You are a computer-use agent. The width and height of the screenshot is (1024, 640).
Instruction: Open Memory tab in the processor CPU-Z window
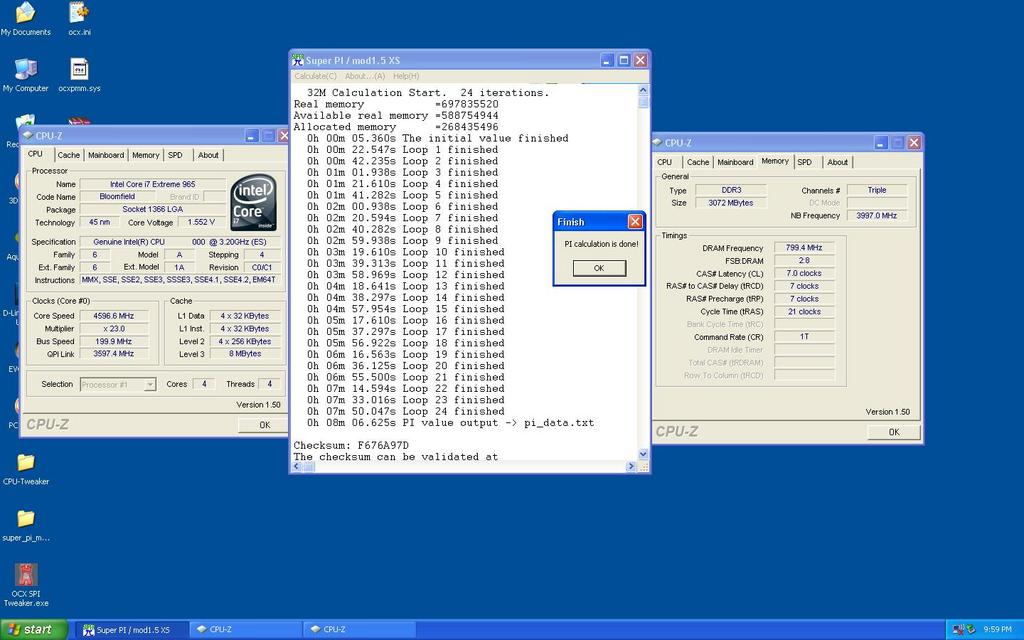point(146,155)
